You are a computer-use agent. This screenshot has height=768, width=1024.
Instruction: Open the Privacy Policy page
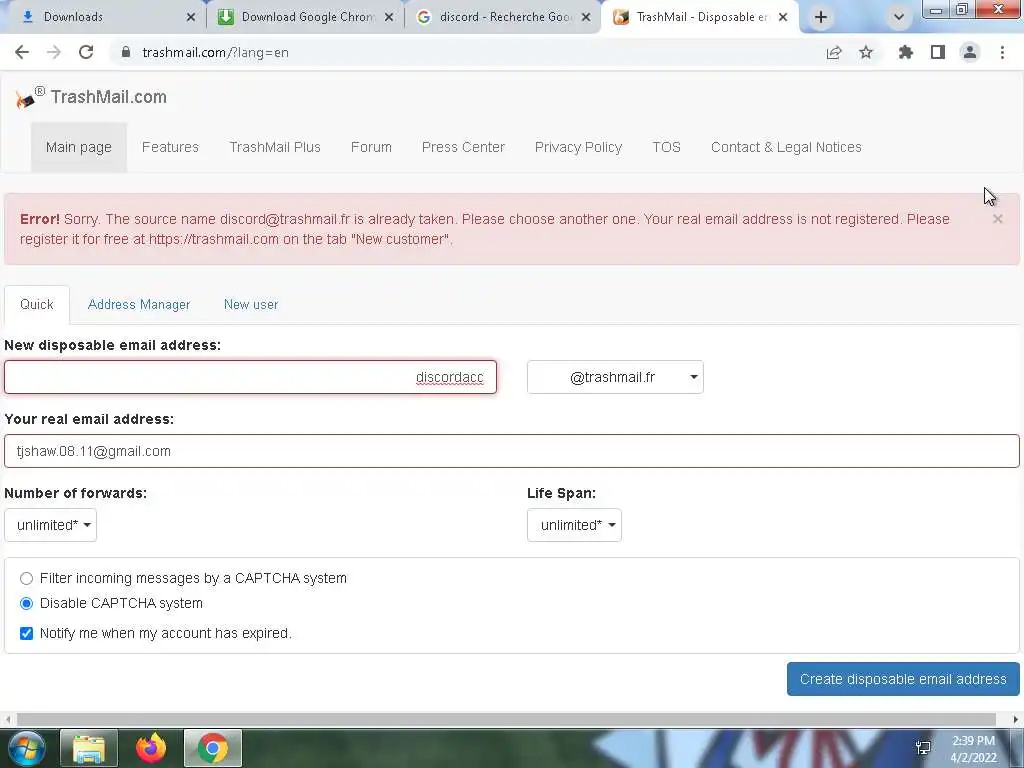point(578,147)
